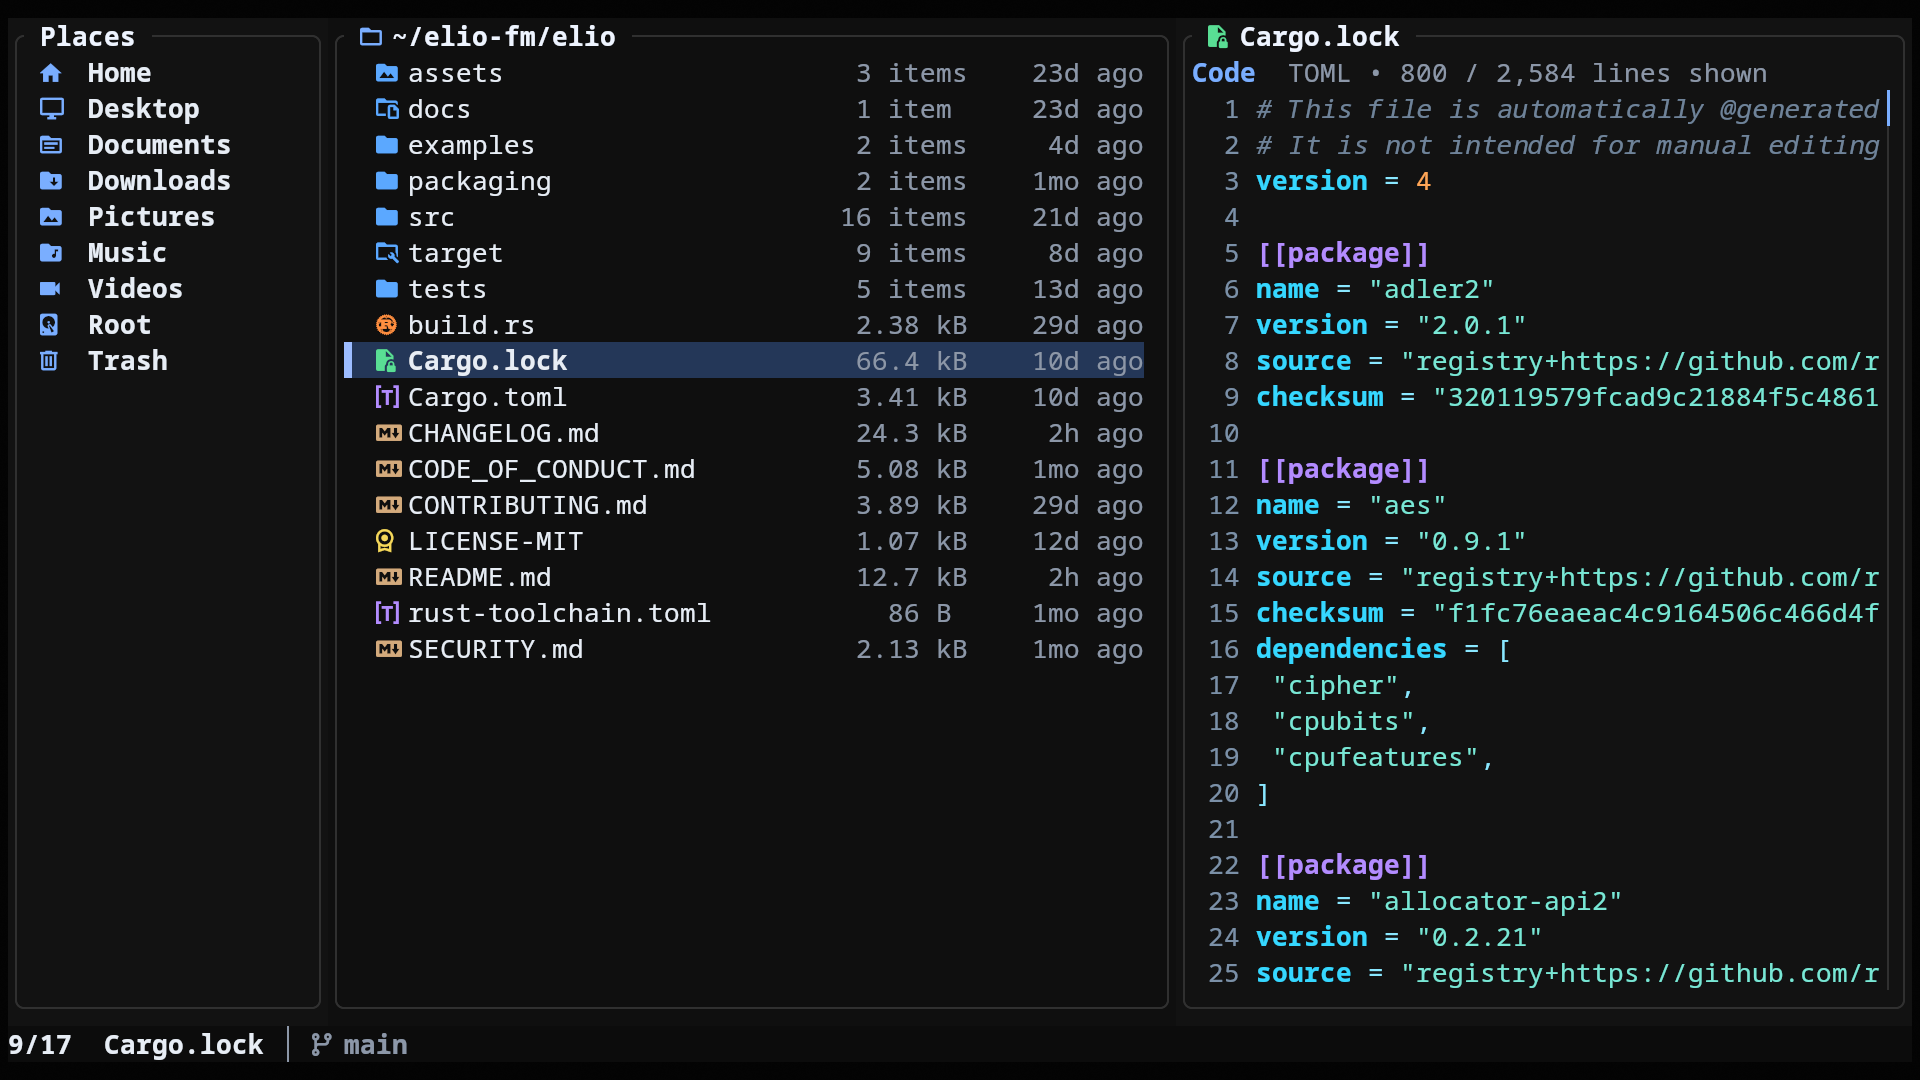Select the CHANGELOG.md file

pos(744,433)
